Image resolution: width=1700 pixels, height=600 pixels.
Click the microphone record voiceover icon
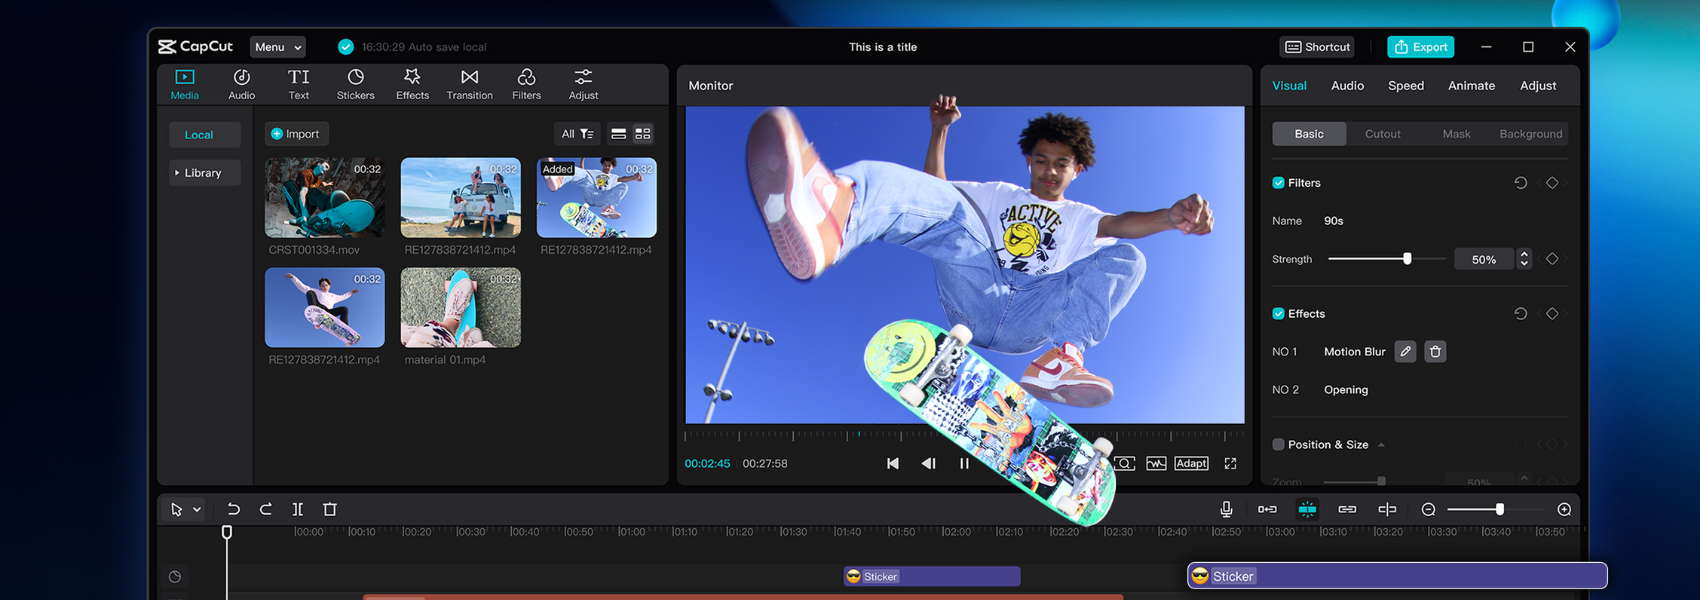pyautogui.click(x=1226, y=509)
